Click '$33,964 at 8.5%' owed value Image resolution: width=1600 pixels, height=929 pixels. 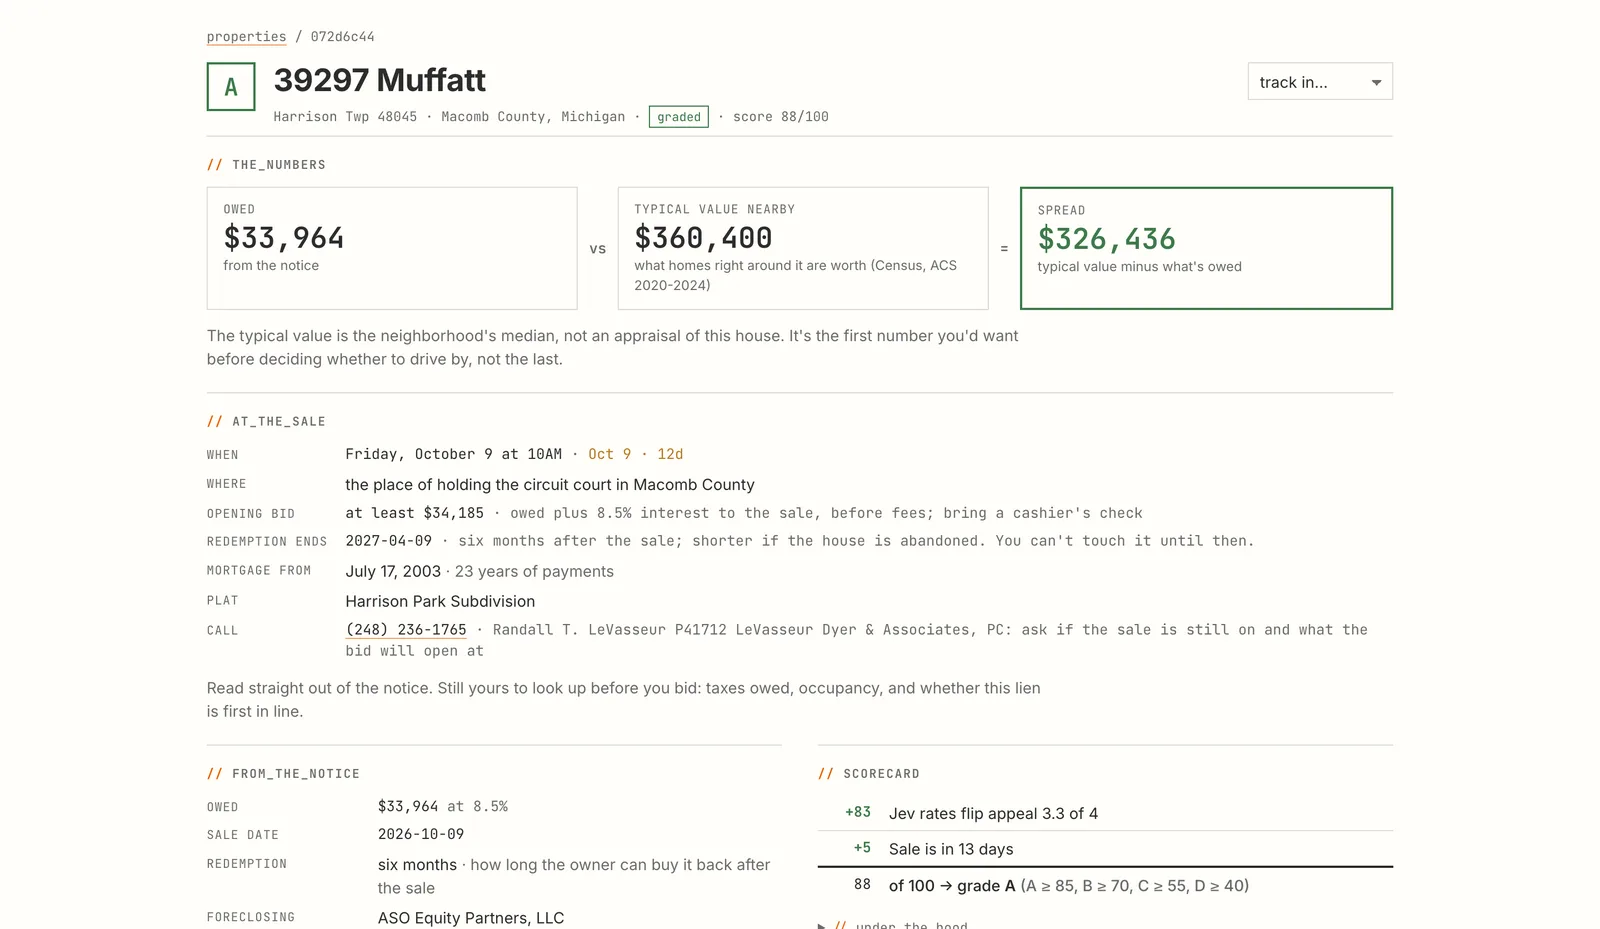pyautogui.click(x=443, y=806)
